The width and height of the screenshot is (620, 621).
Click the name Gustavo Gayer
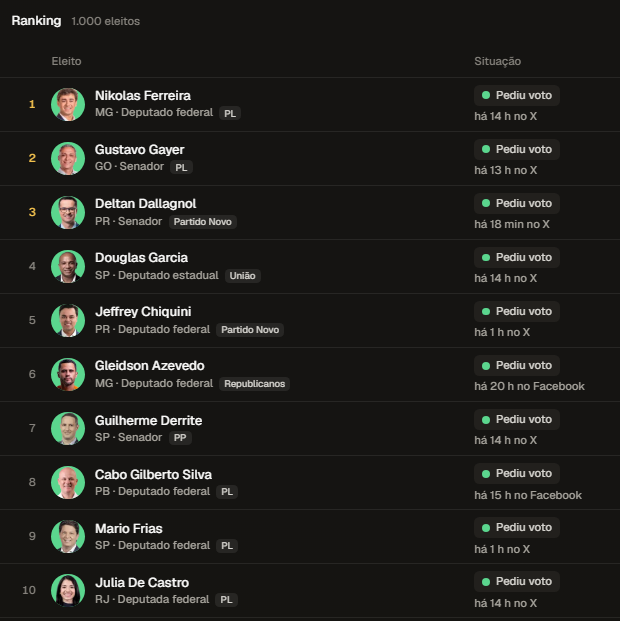point(139,150)
